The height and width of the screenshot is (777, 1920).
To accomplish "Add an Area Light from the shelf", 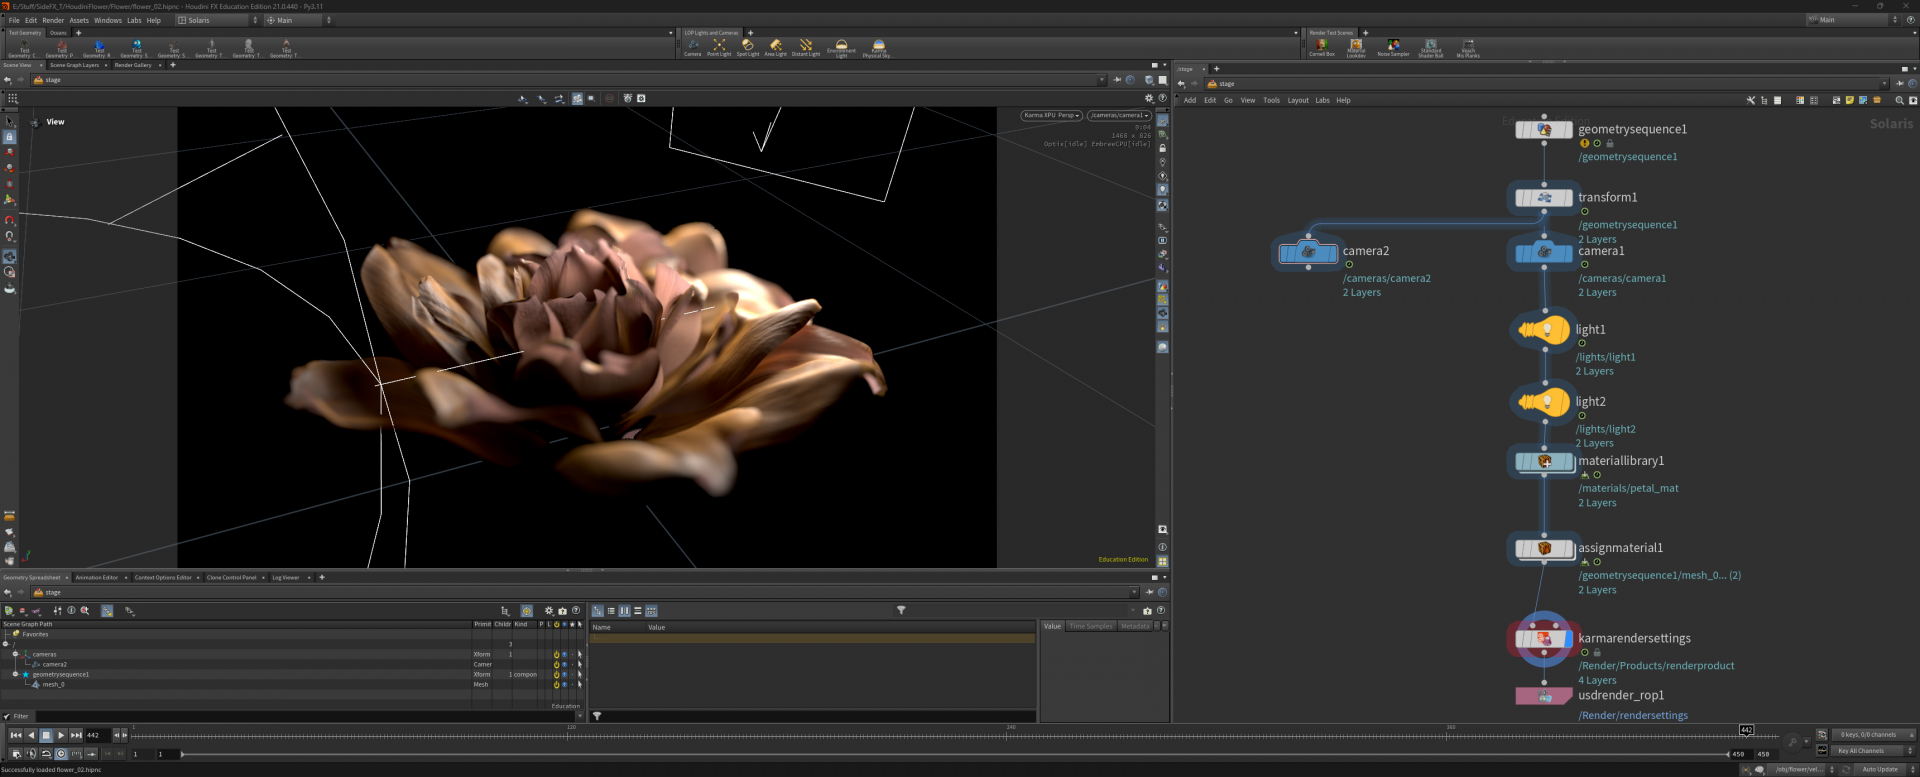I will pos(775,46).
